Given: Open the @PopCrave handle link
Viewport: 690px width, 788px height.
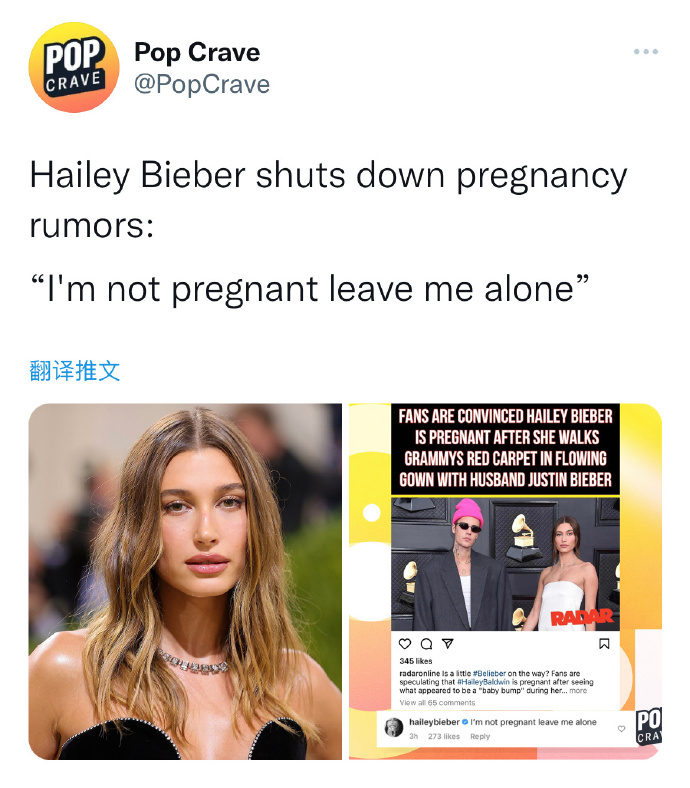Looking at the screenshot, I should tap(202, 84).
